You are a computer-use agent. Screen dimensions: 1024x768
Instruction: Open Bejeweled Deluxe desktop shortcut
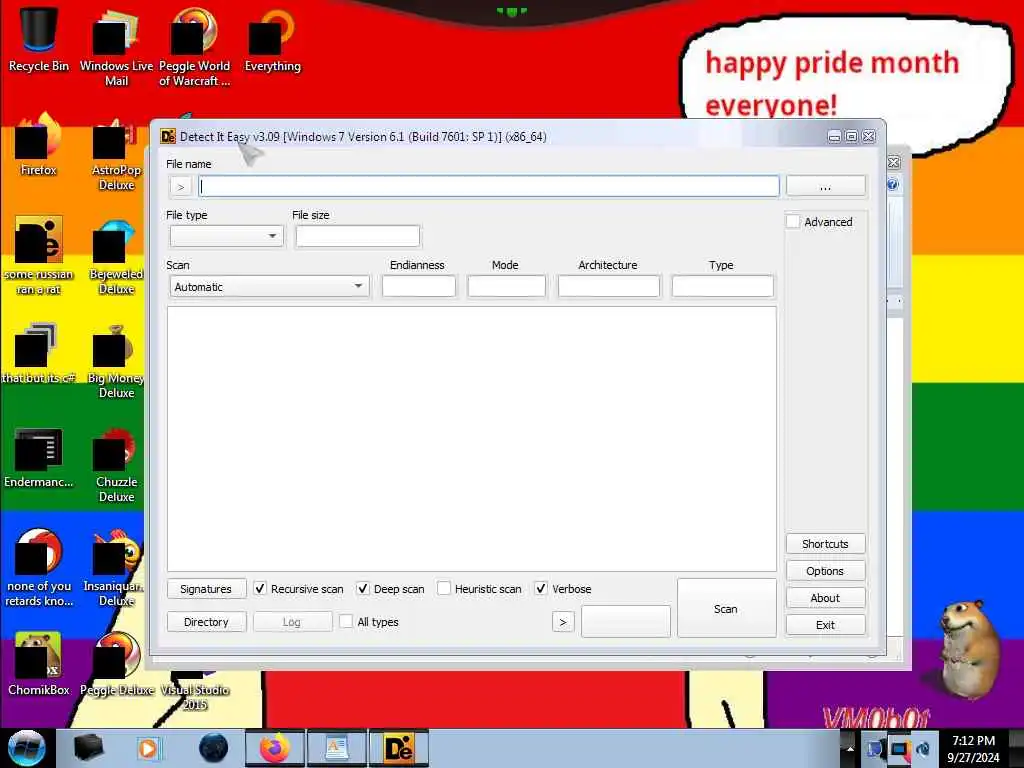click(116, 257)
